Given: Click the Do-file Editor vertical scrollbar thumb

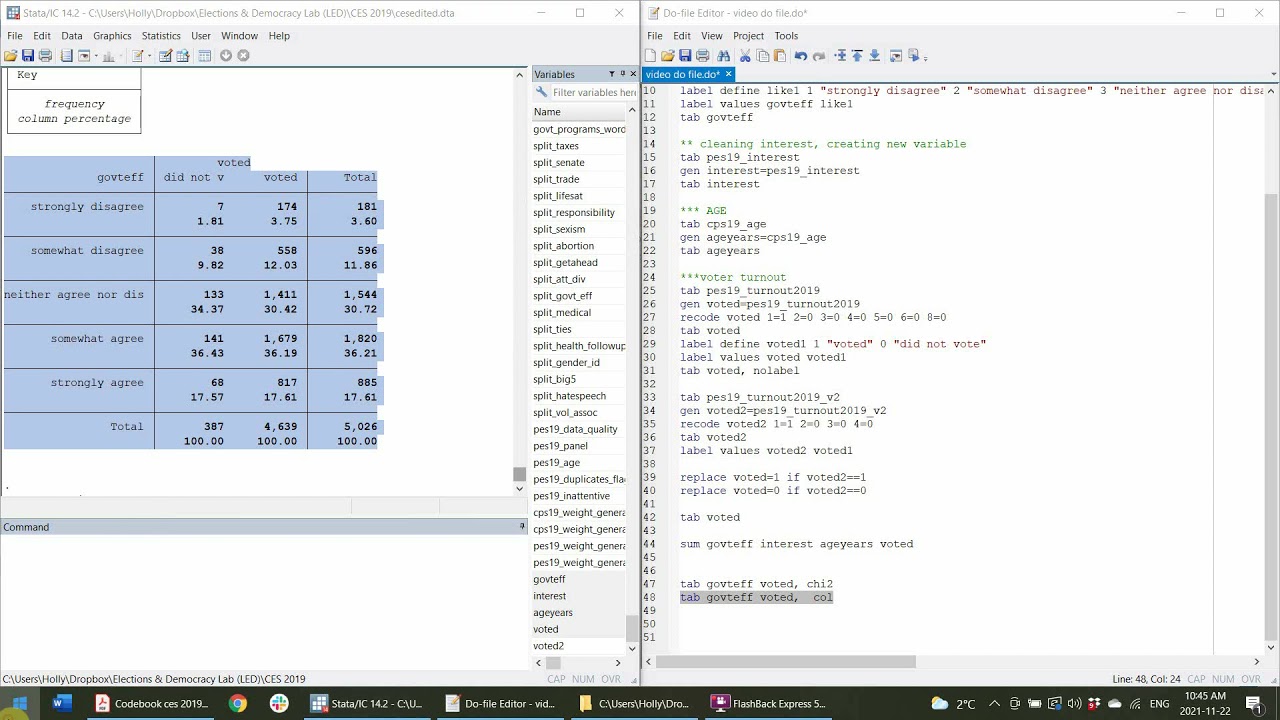Looking at the screenshot, I should [x=1271, y=415].
